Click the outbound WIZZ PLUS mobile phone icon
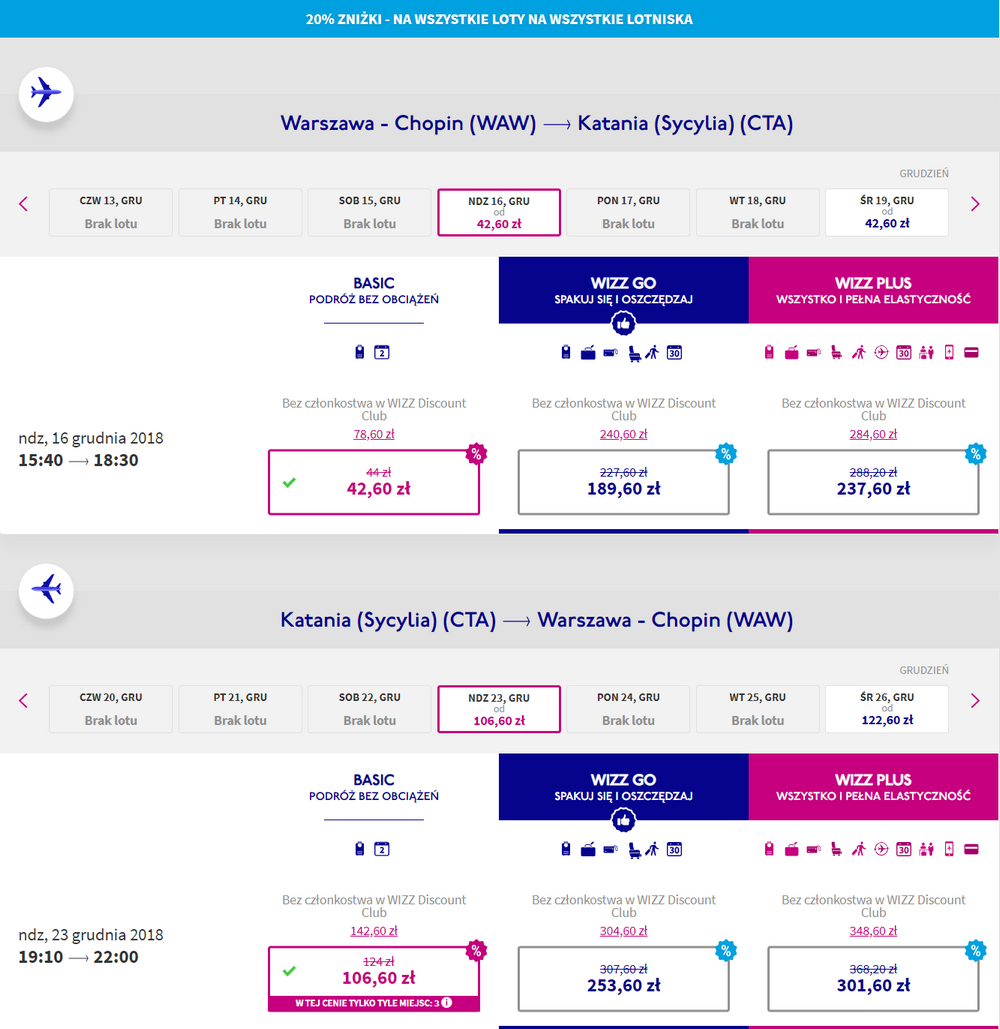The image size is (1000, 1029). 949,352
